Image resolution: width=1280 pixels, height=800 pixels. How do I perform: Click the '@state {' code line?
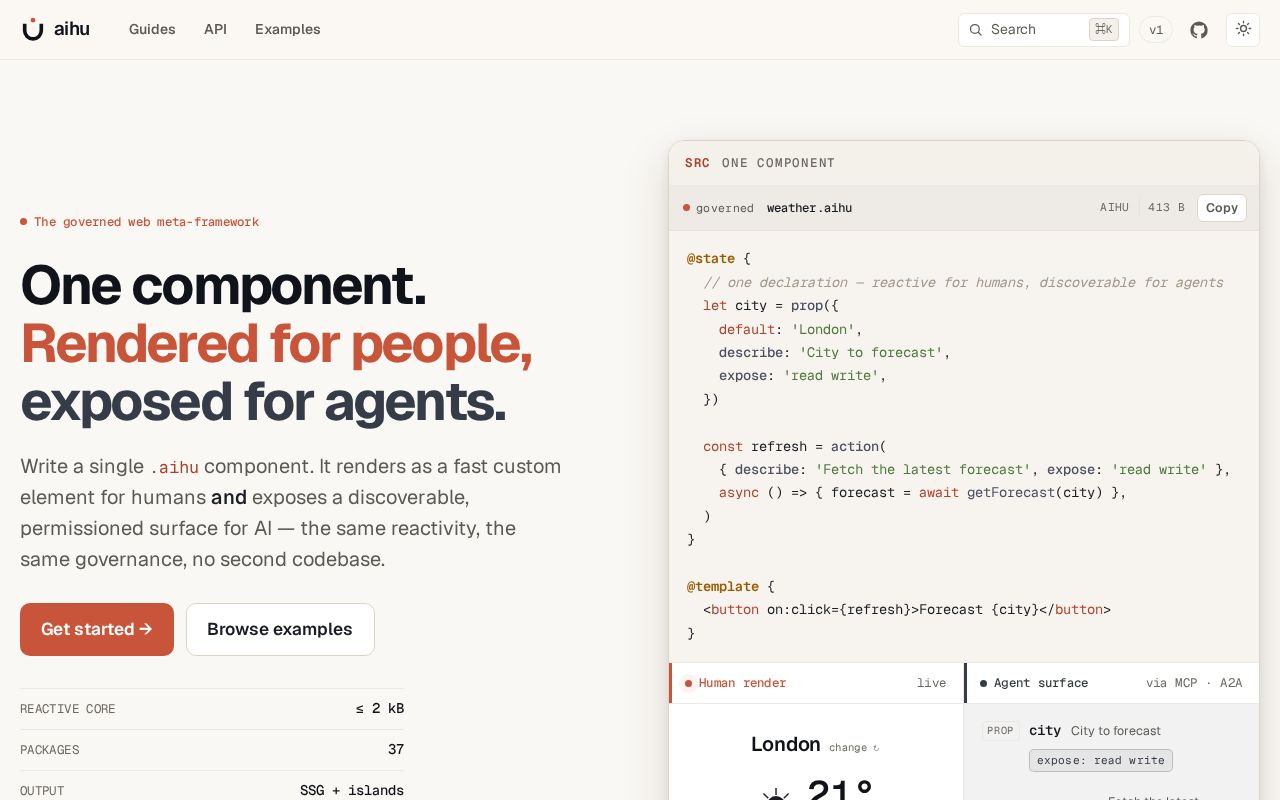point(718,259)
